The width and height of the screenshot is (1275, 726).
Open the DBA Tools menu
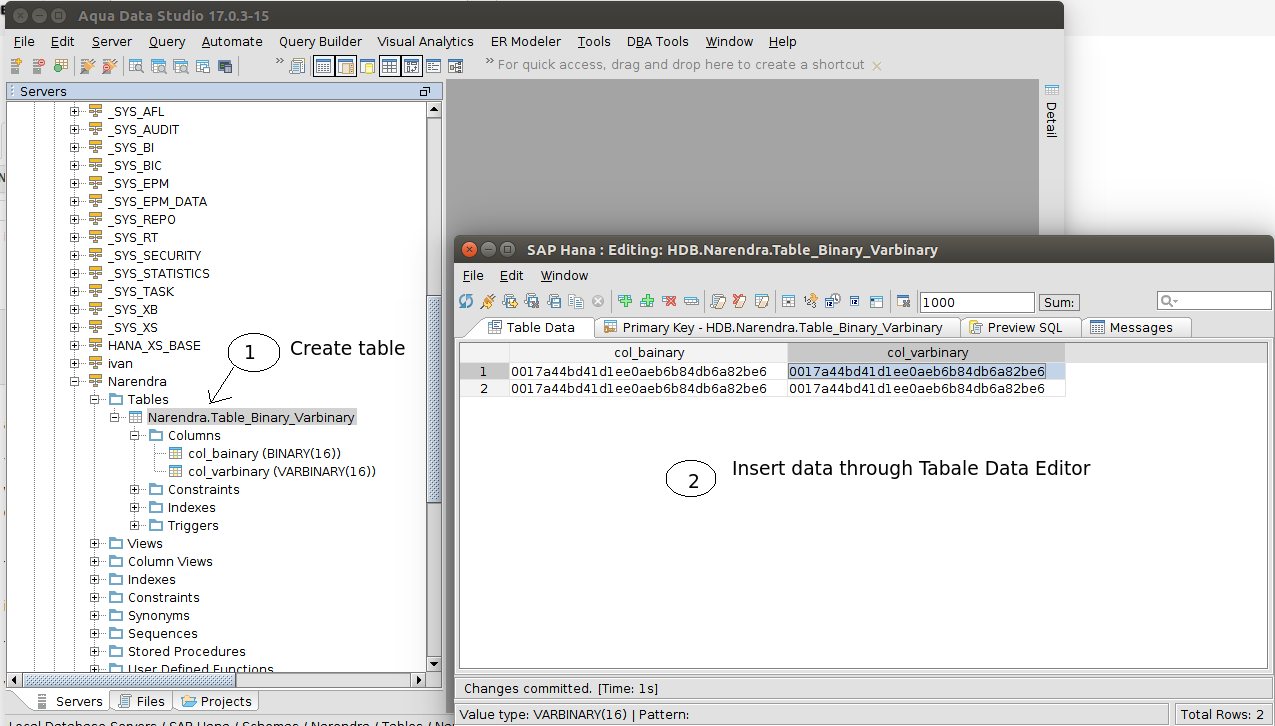coord(658,41)
